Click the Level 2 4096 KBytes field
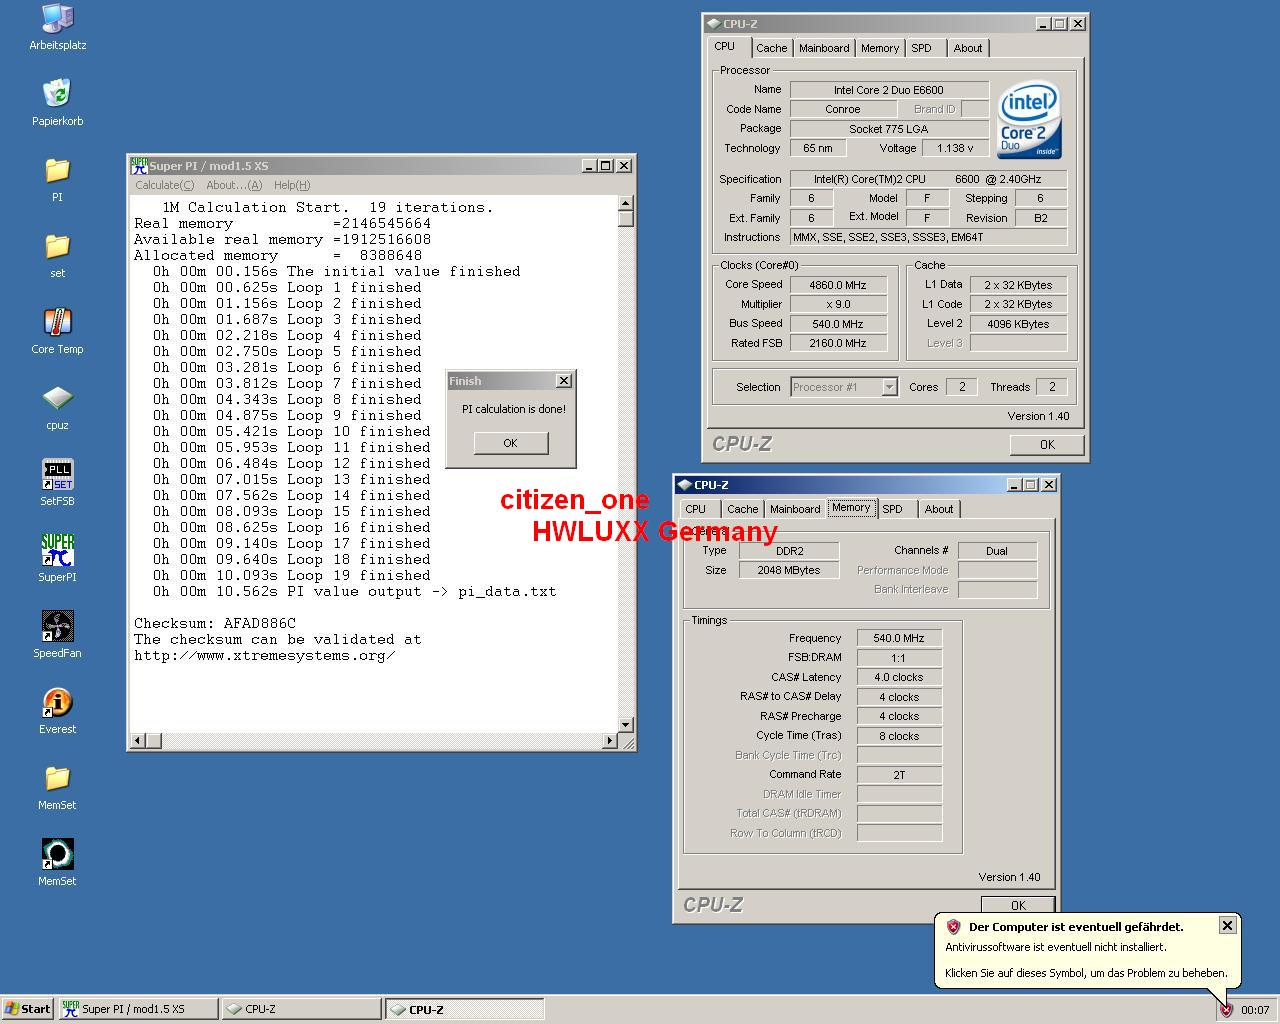Screen dimensions: 1280x1024 point(1018,324)
